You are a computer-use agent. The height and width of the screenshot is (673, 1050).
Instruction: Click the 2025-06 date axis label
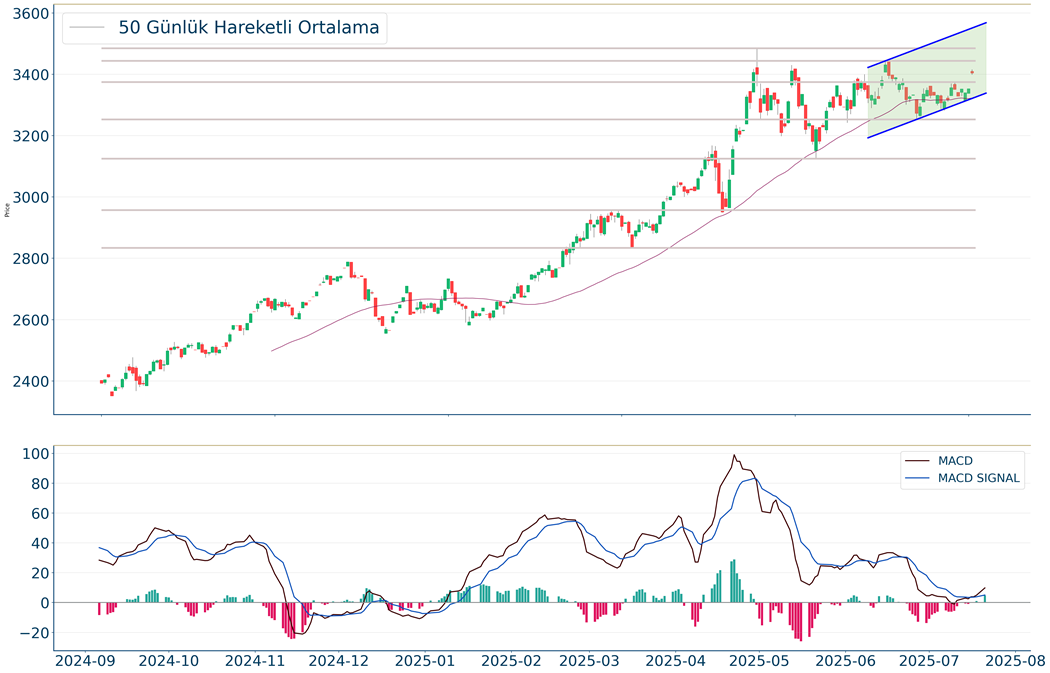tap(844, 661)
